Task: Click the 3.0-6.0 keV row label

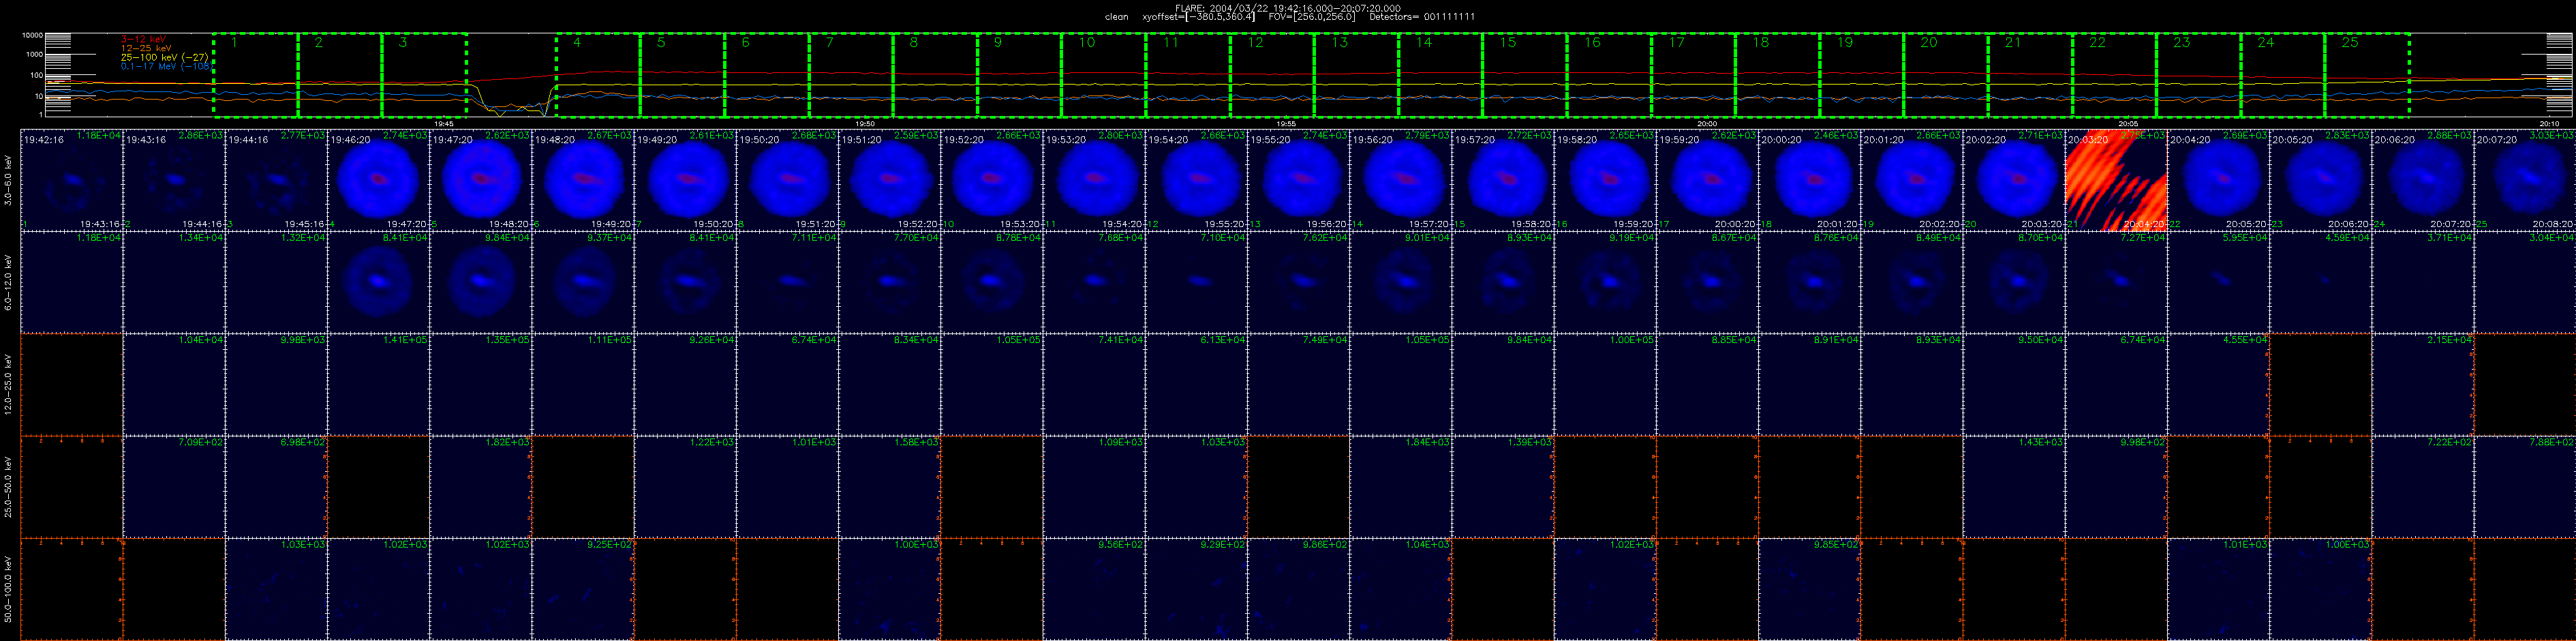Action: (9, 180)
